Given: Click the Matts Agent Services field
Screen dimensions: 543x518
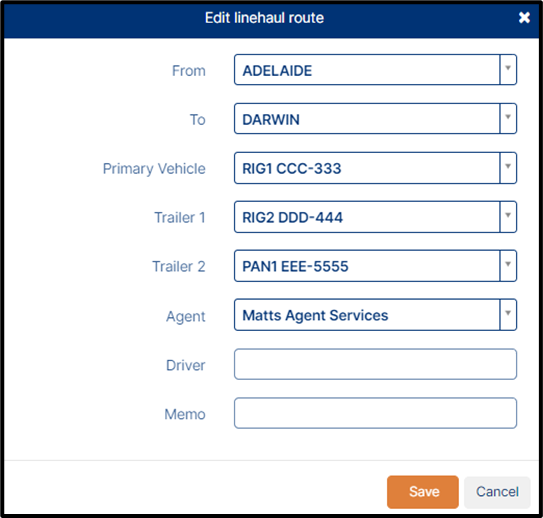Looking at the screenshot, I should (x=367, y=314).
